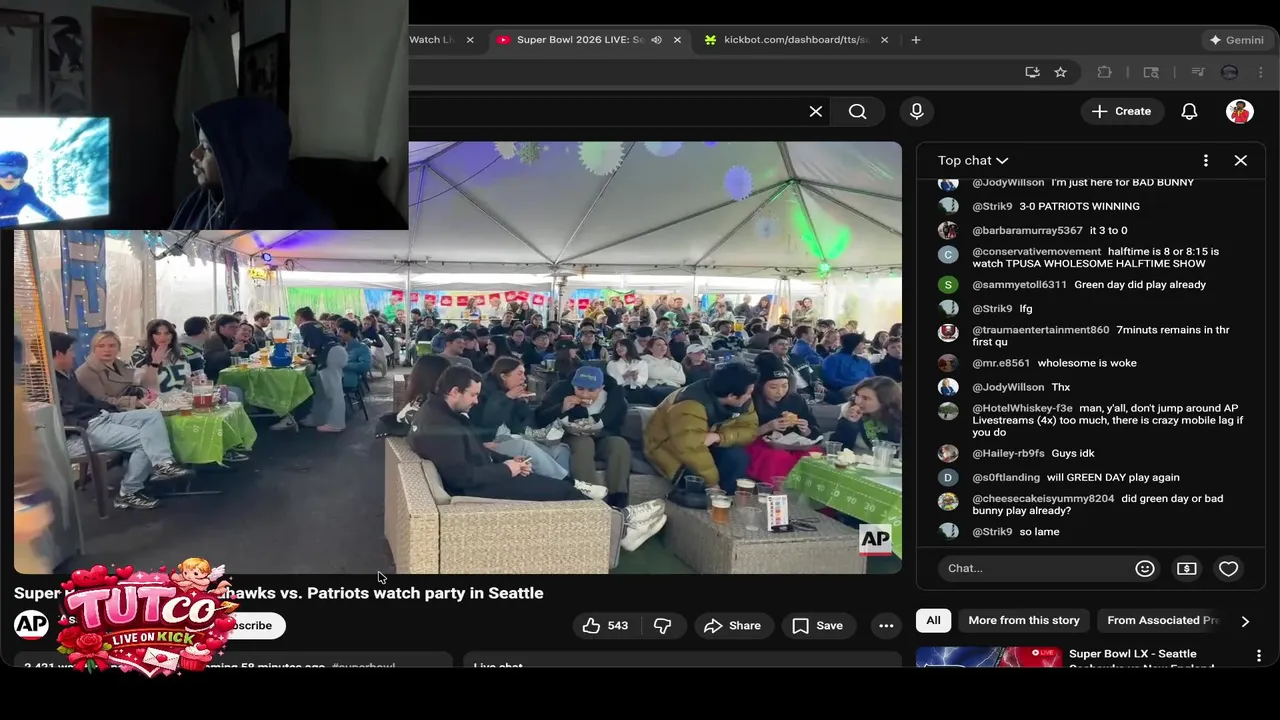Send a heart reaction in chat

click(1229, 568)
